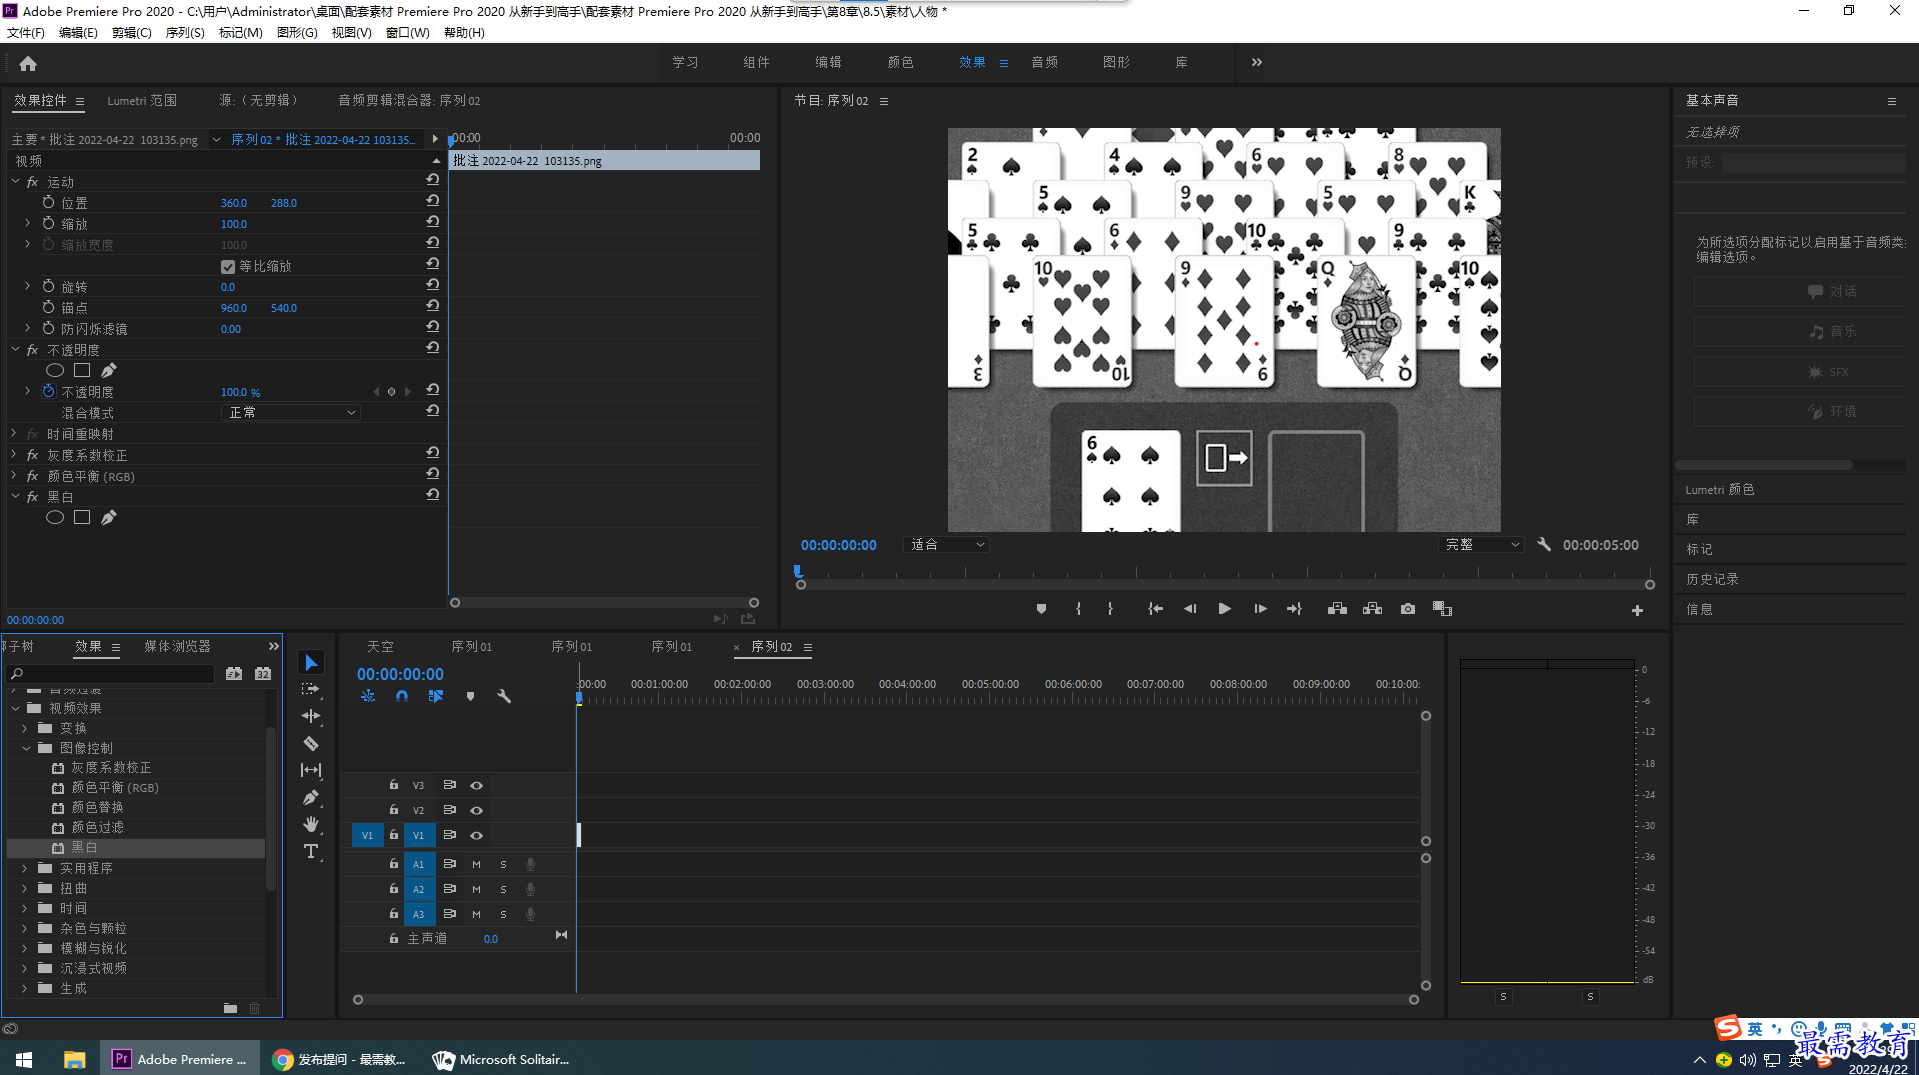Toggle animation stopwatch for Position

(x=48, y=202)
